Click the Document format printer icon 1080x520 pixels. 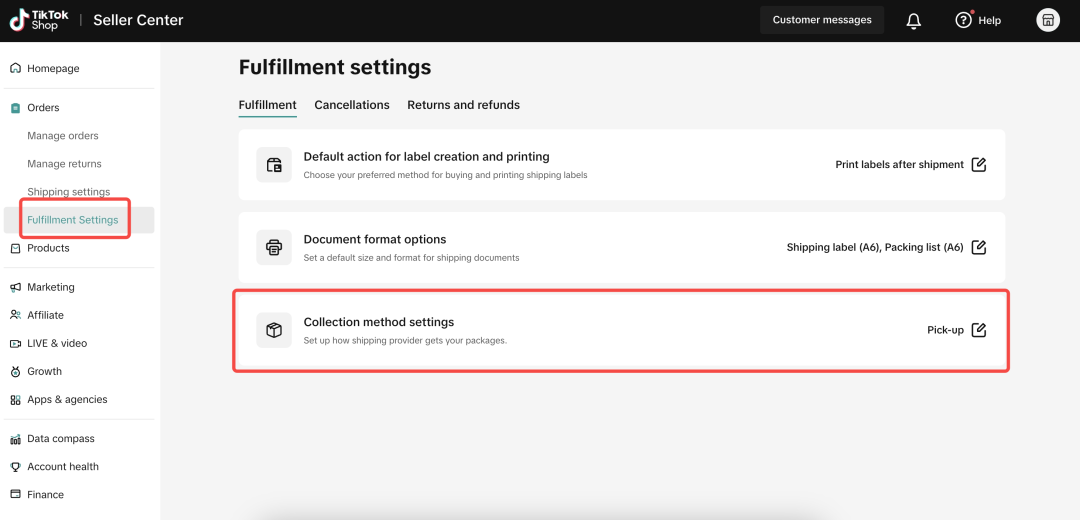(x=274, y=247)
